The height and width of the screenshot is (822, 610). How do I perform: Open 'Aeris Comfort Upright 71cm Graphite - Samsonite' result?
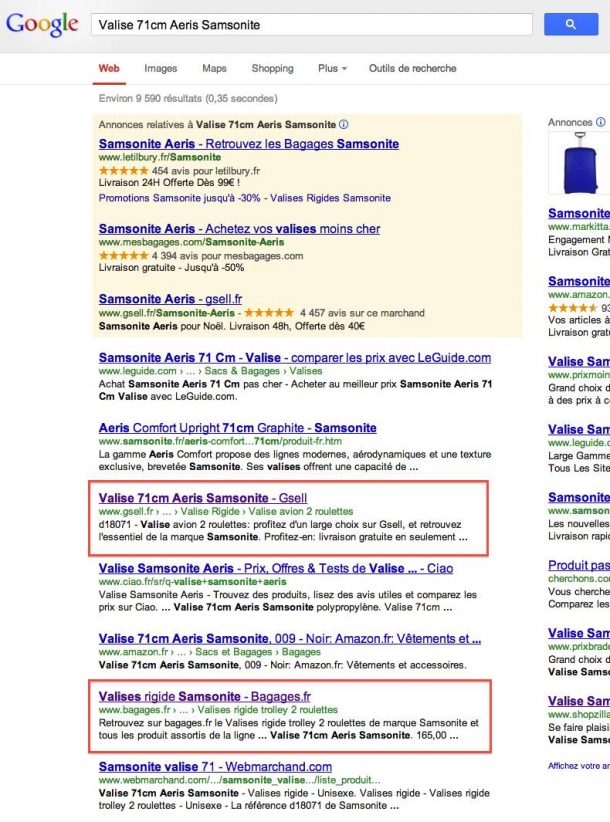[237, 428]
